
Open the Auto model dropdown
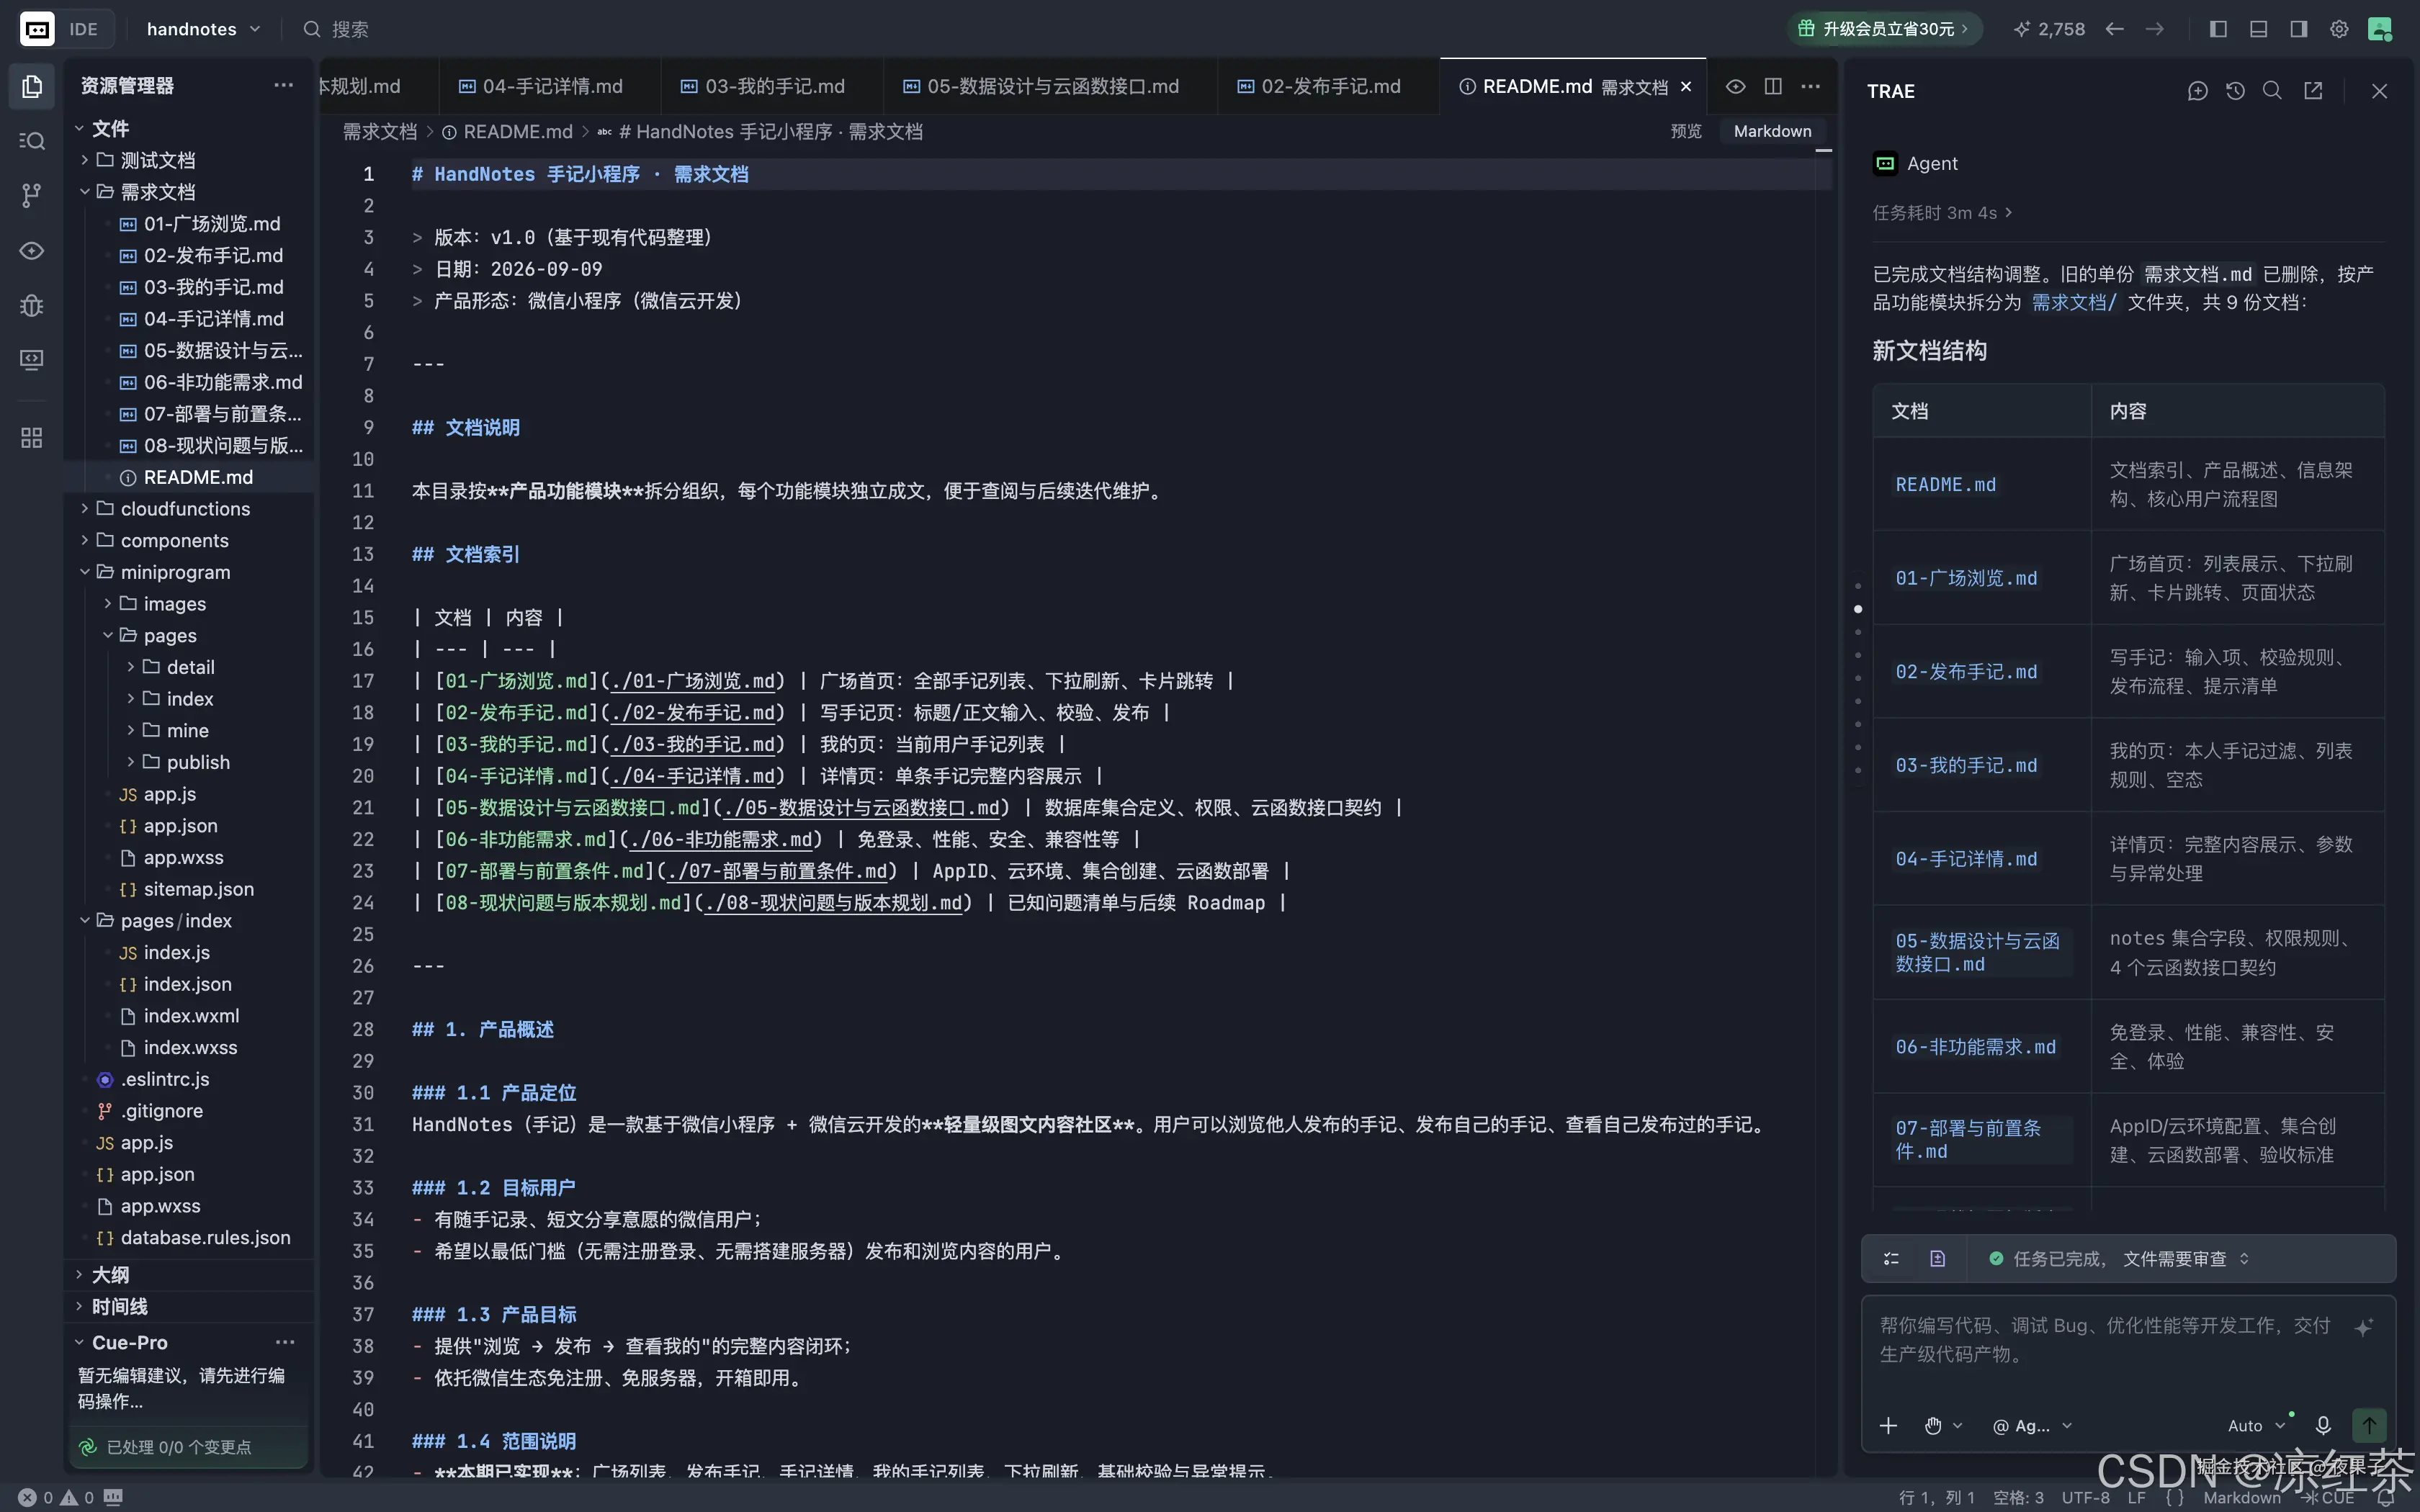2256,1425
